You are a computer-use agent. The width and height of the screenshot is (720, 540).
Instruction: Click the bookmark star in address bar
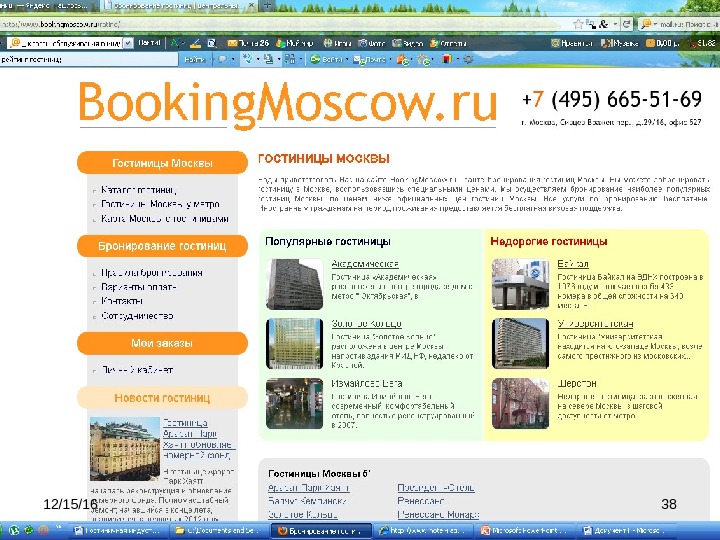pos(579,24)
